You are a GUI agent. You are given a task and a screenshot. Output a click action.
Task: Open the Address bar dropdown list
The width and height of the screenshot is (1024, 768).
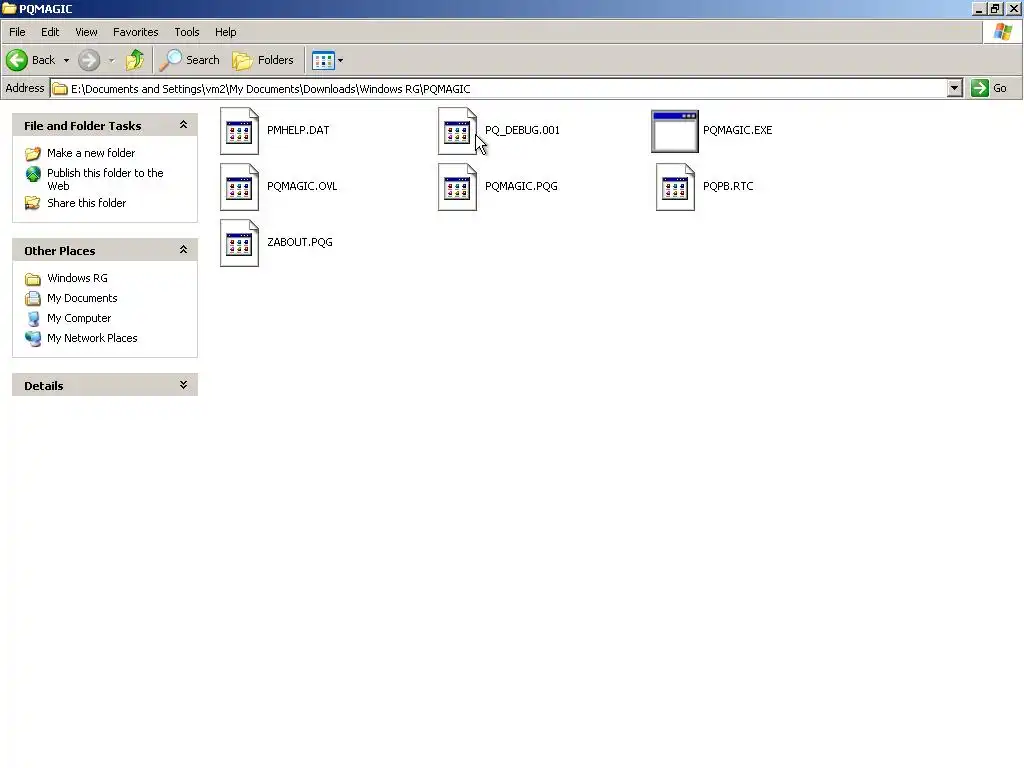click(x=954, y=88)
